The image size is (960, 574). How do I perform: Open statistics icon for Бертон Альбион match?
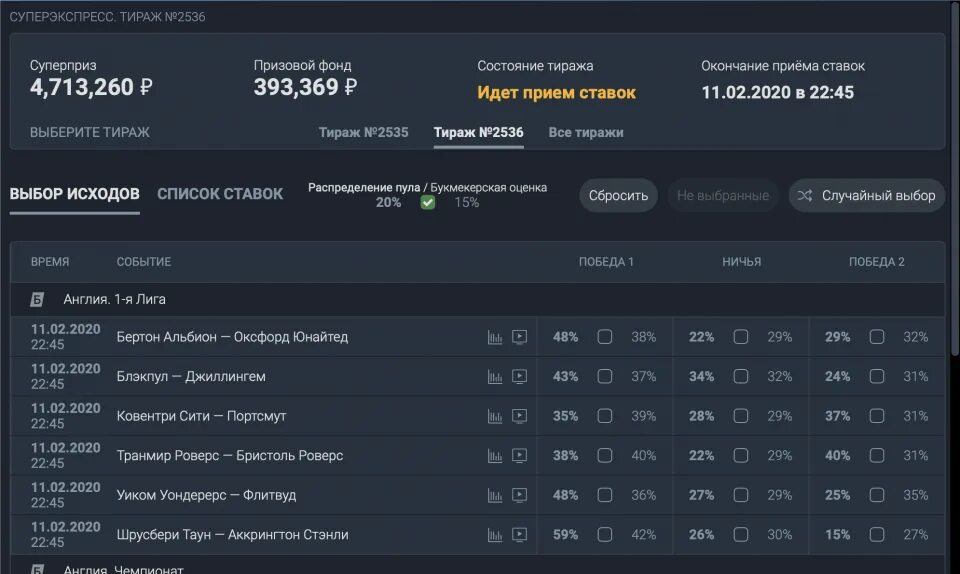pos(495,337)
